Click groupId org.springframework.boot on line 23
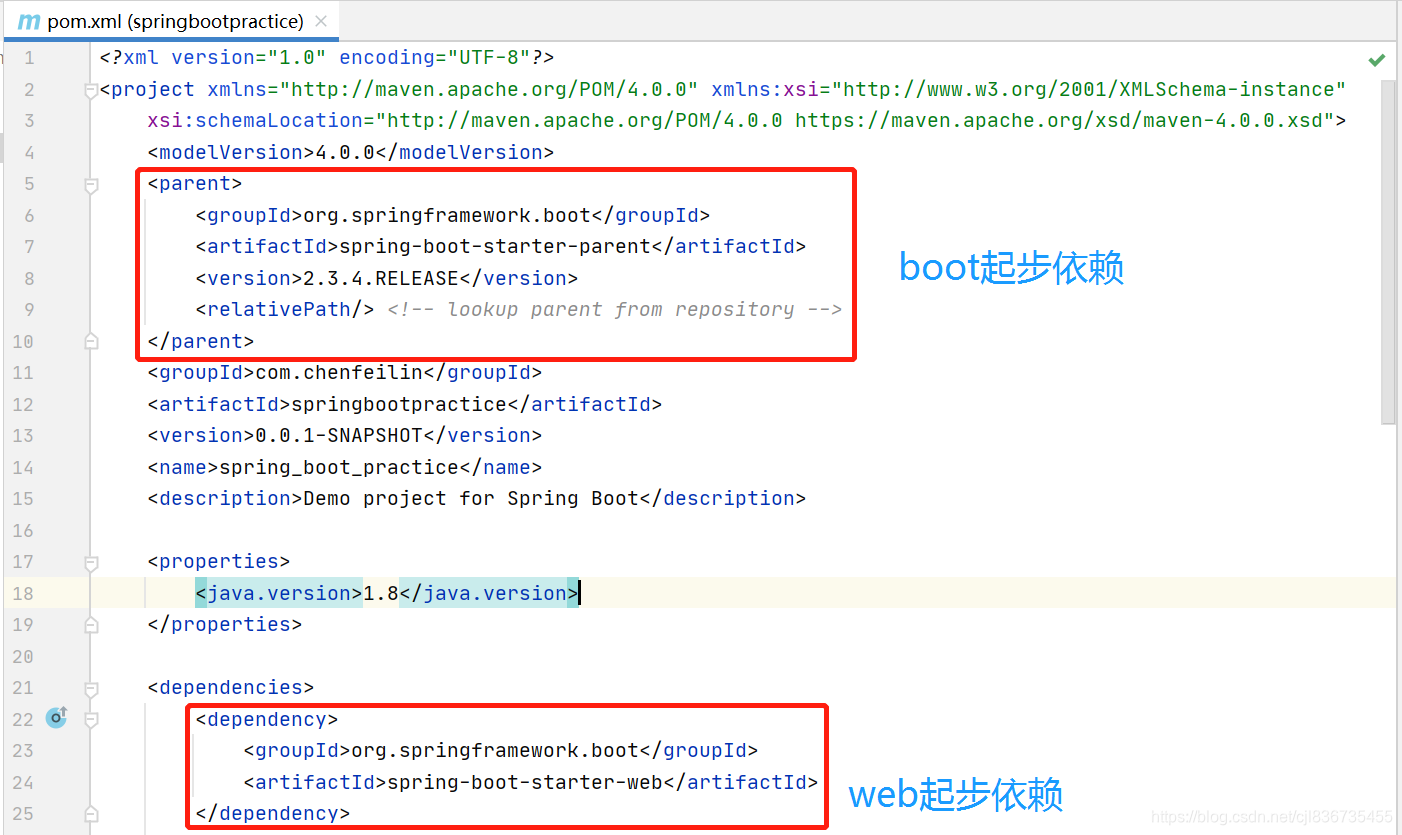Screen dimensions: 1402x835 pos(501,751)
